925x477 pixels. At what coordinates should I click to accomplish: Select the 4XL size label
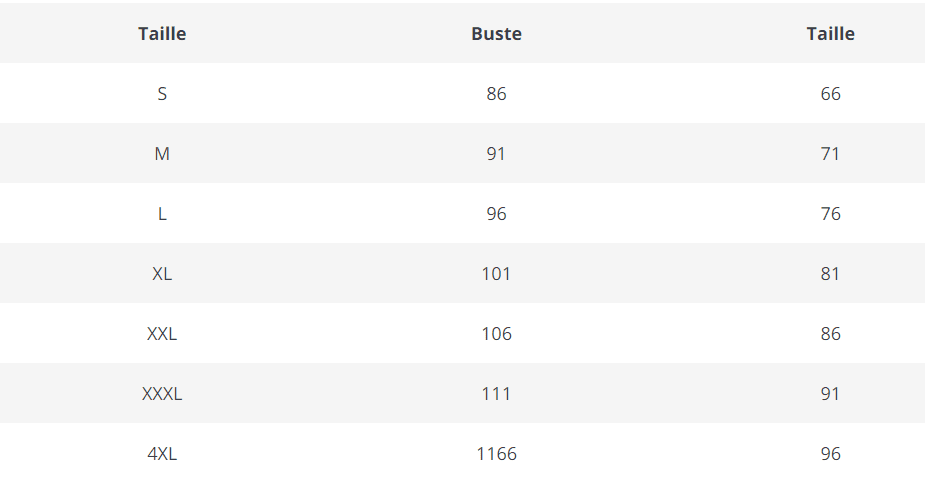click(x=162, y=454)
